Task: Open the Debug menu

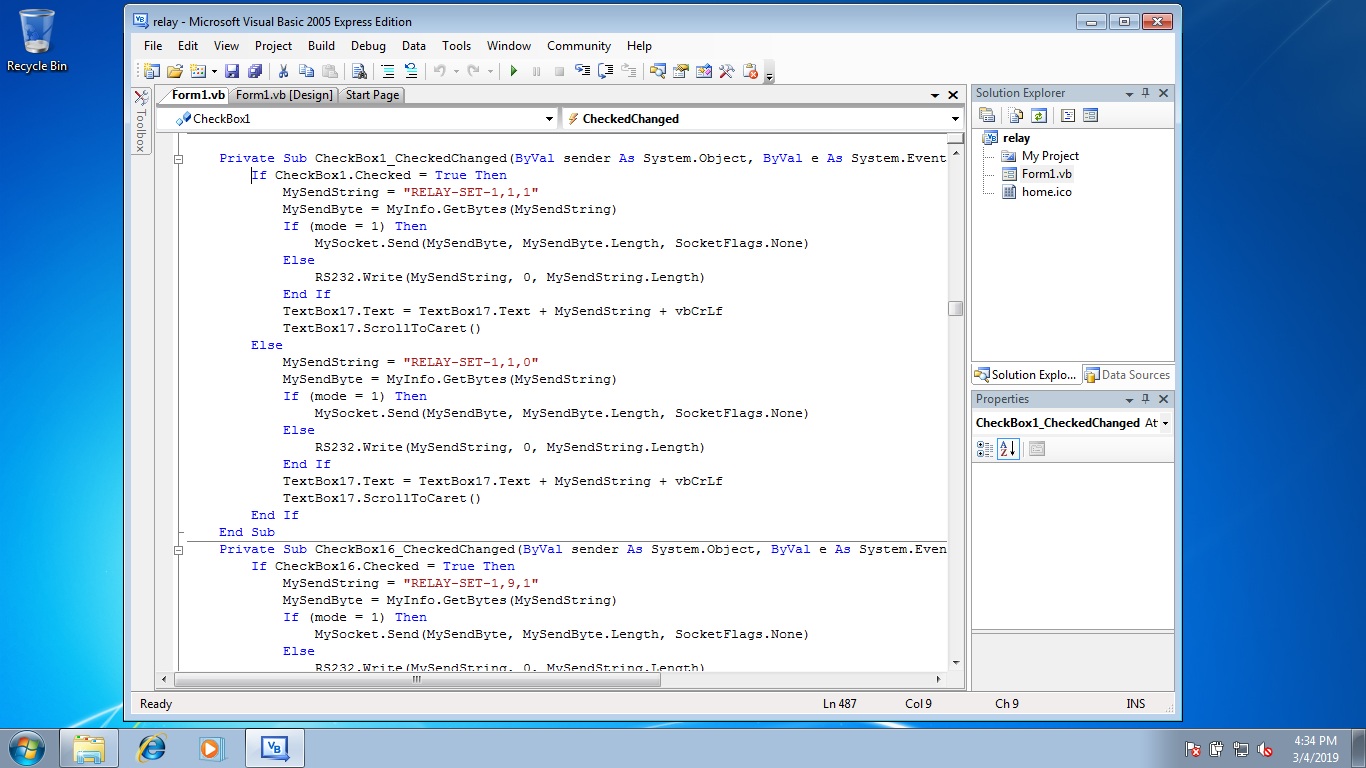Action: point(368,46)
